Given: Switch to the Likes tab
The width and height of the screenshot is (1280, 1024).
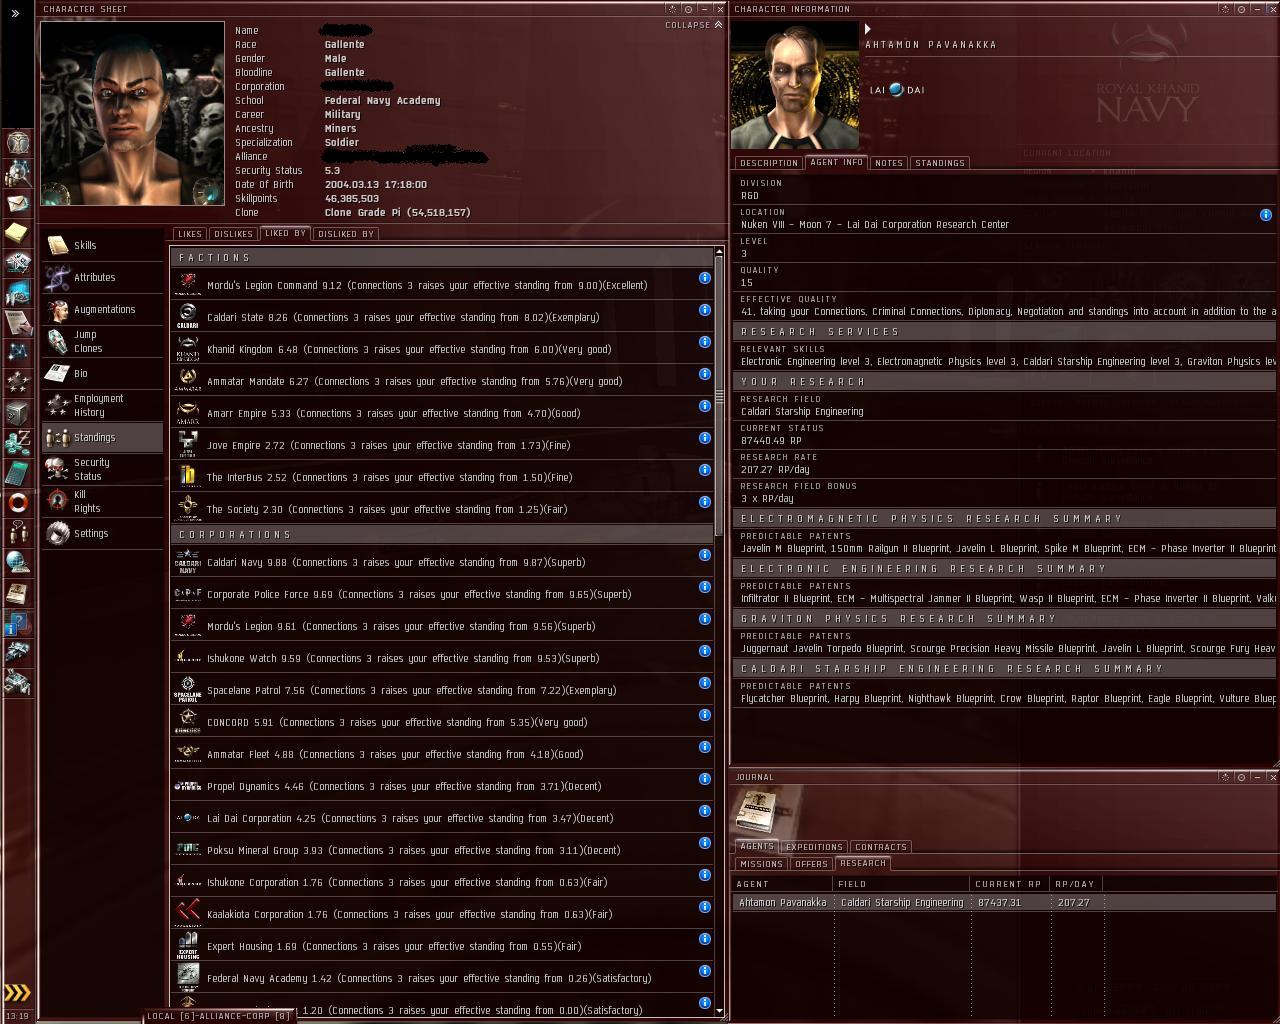Looking at the screenshot, I should 189,234.
